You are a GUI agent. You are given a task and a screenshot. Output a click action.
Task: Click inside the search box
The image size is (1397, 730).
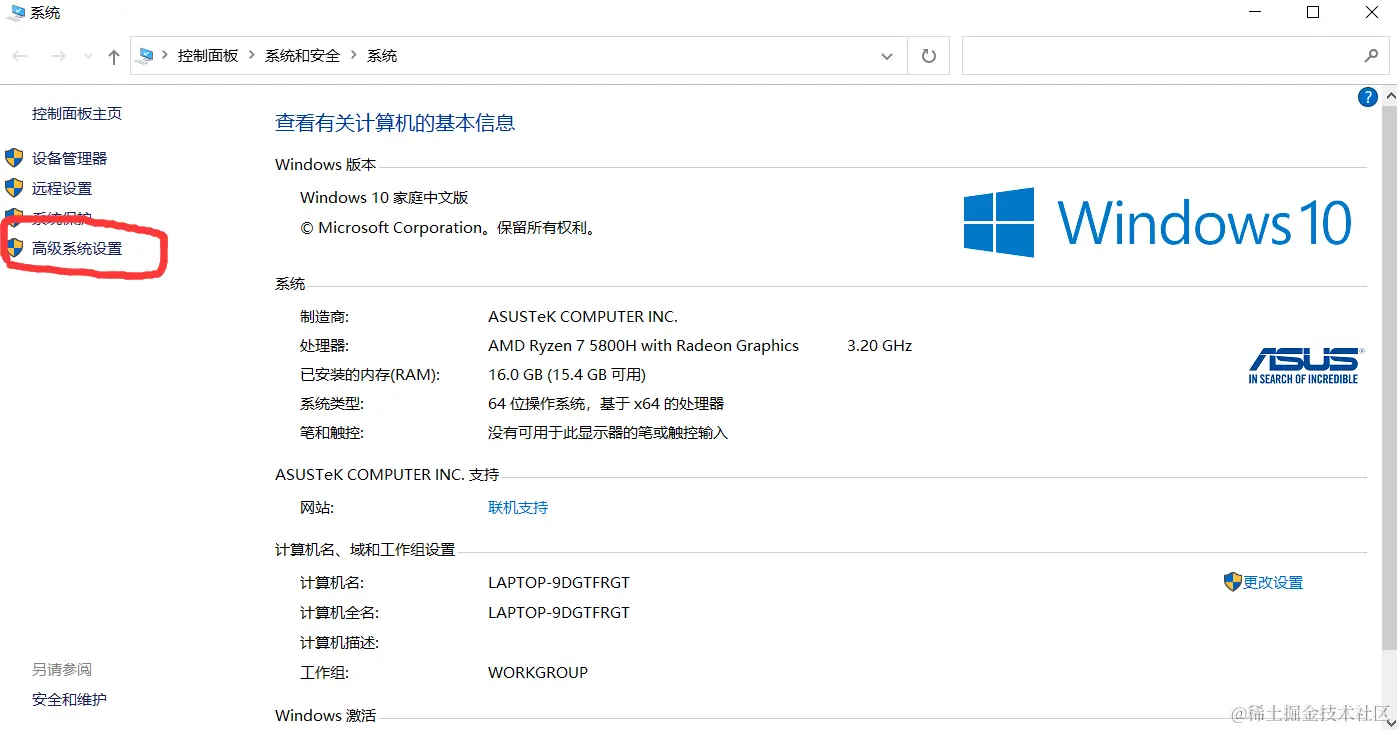[1150, 56]
